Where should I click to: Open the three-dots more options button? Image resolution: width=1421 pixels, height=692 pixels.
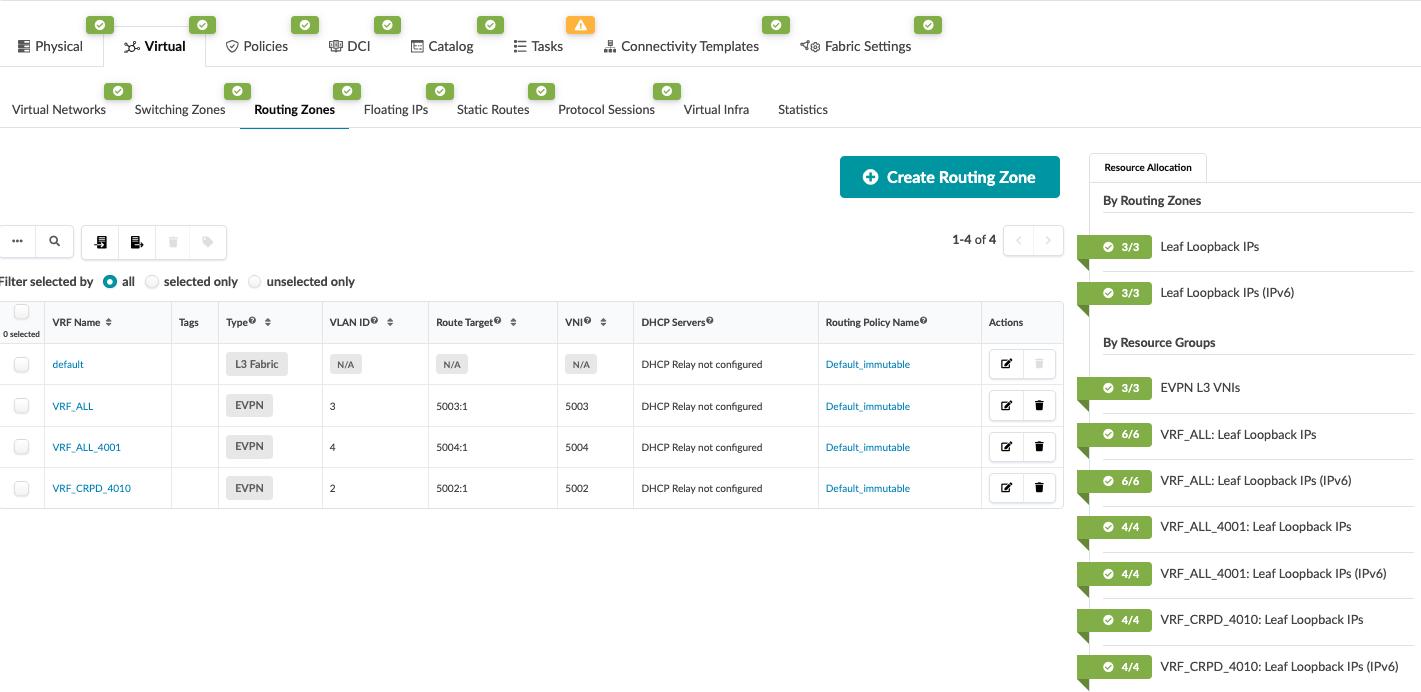click(17, 242)
